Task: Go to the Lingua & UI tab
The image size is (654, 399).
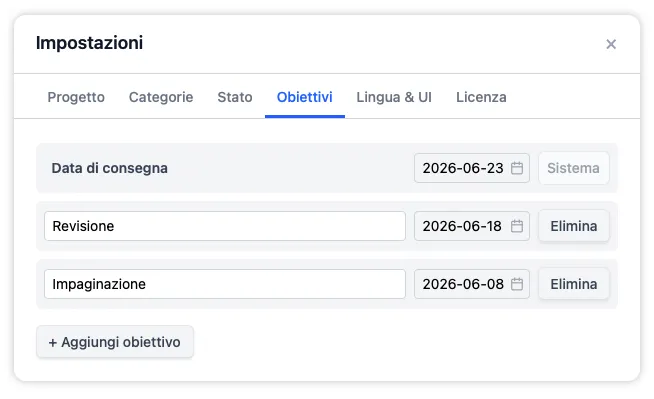Action: point(394,97)
